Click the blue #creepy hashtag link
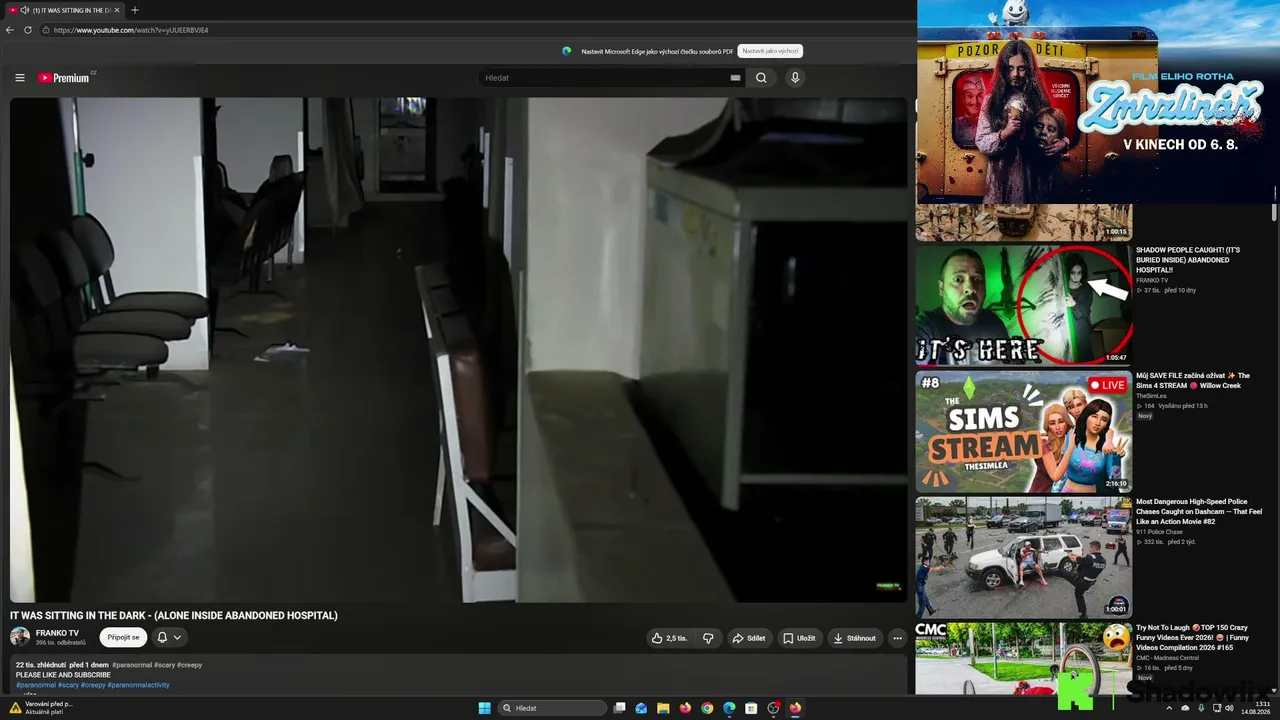Viewport: 1280px width, 720px height. 92,685
